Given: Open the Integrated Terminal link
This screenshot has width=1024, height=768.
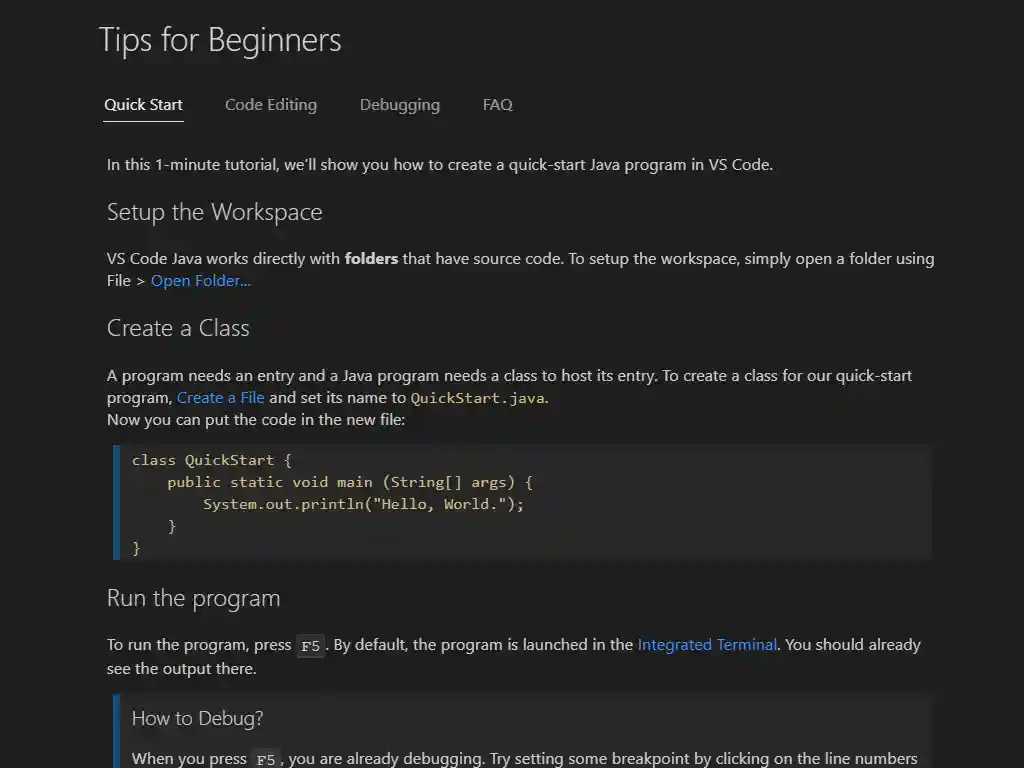Looking at the screenshot, I should pyautogui.click(x=706, y=644).
